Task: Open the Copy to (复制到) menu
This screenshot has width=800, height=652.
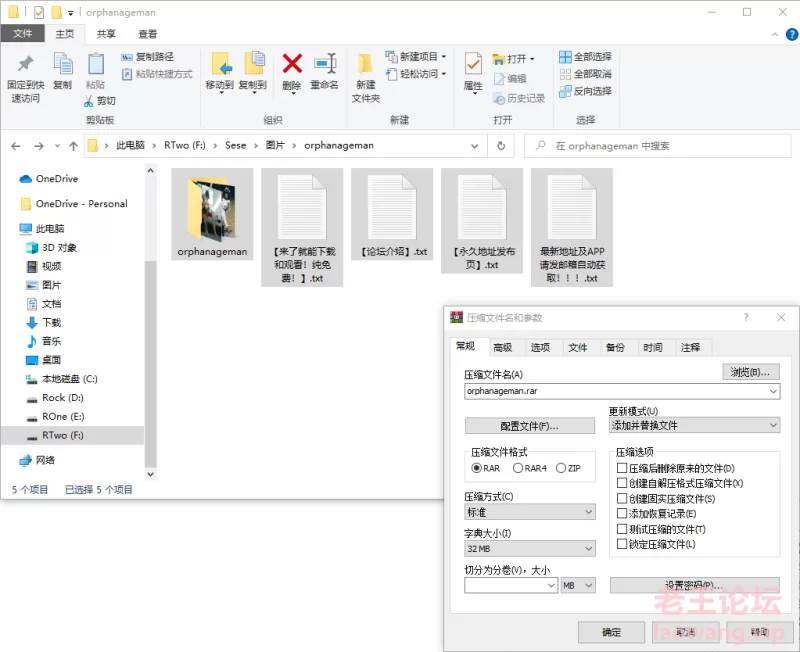Action: [253, 73]
